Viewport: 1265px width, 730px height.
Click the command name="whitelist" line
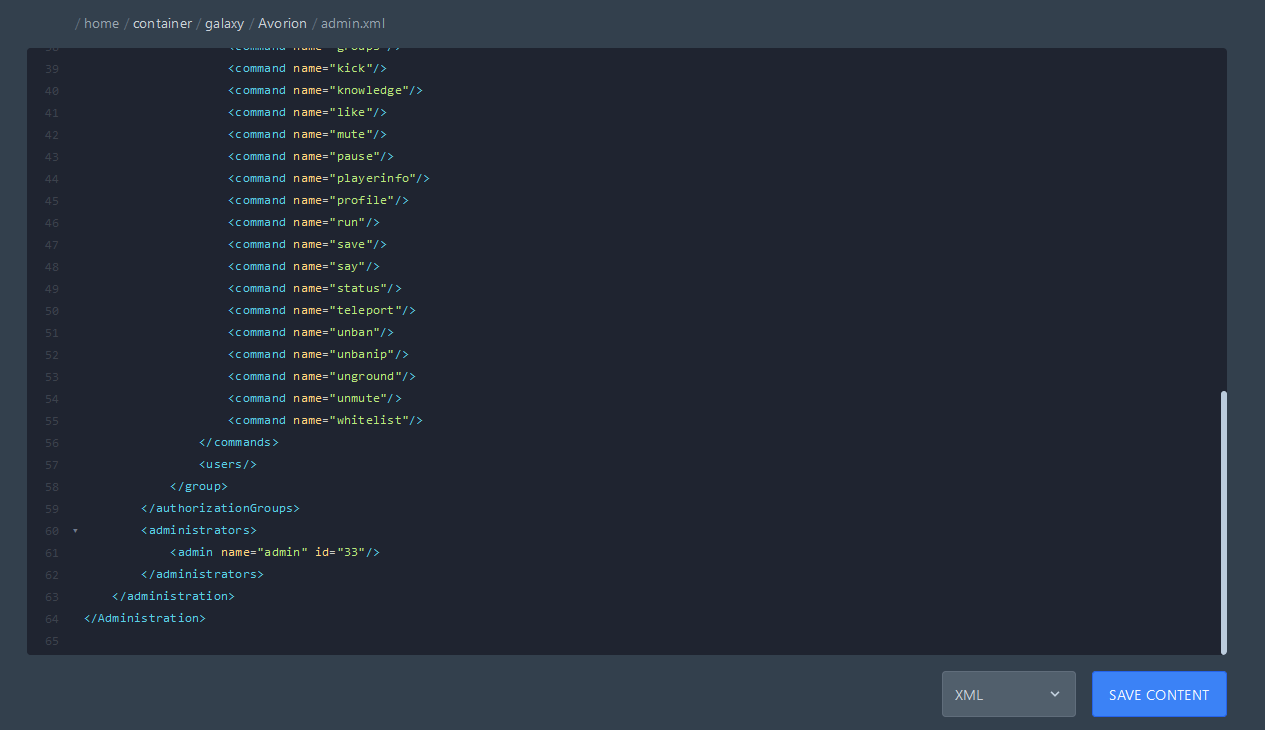click(x=325, y=420)
